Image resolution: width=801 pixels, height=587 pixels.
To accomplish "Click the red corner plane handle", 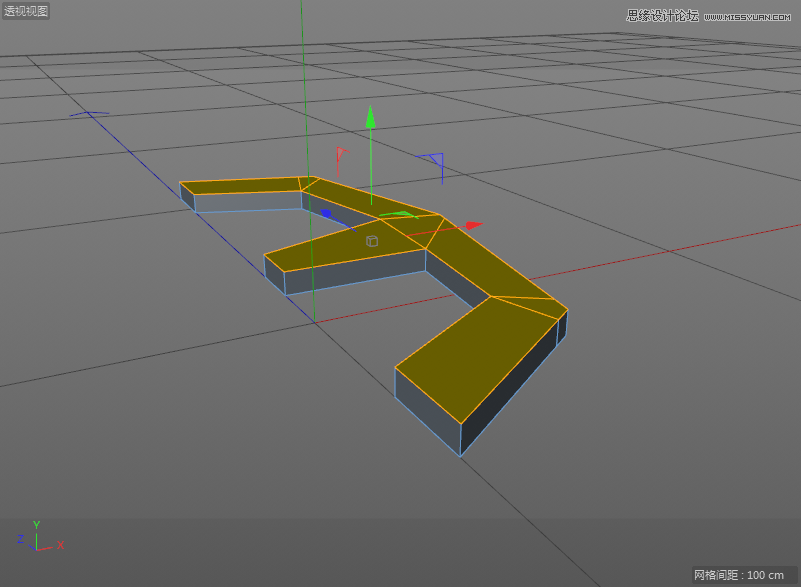I will (341, 154).
